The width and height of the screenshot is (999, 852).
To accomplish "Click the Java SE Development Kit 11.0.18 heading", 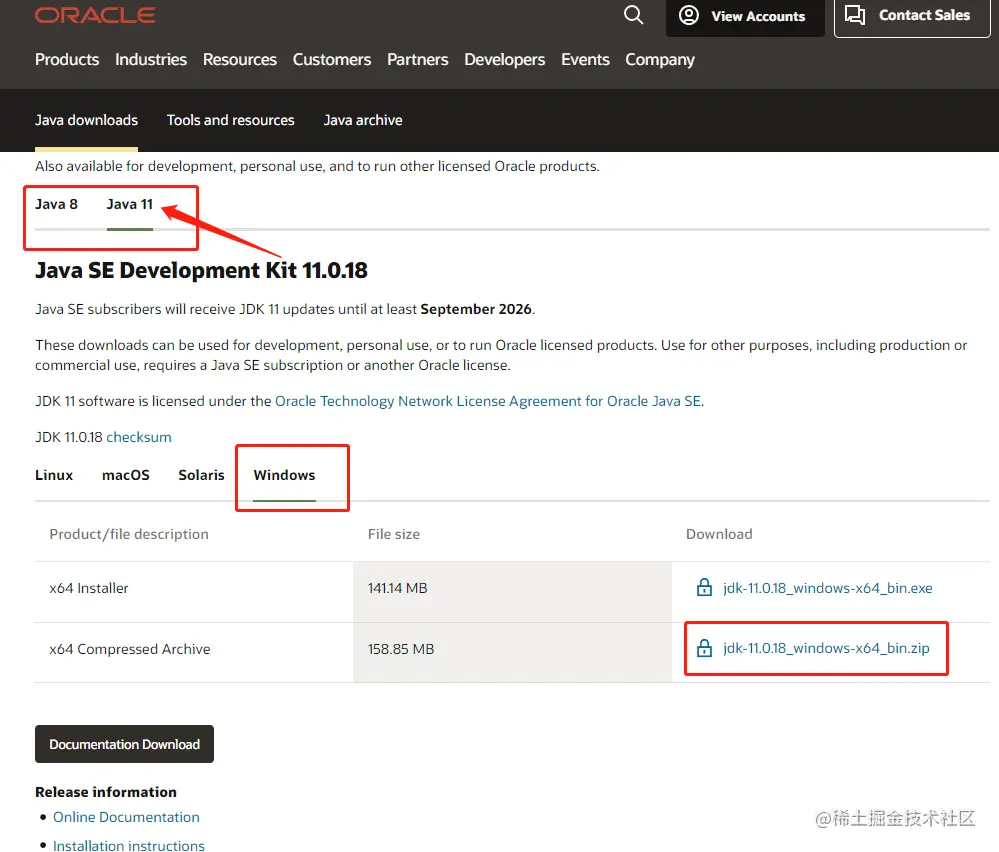I will coord(201,270).
